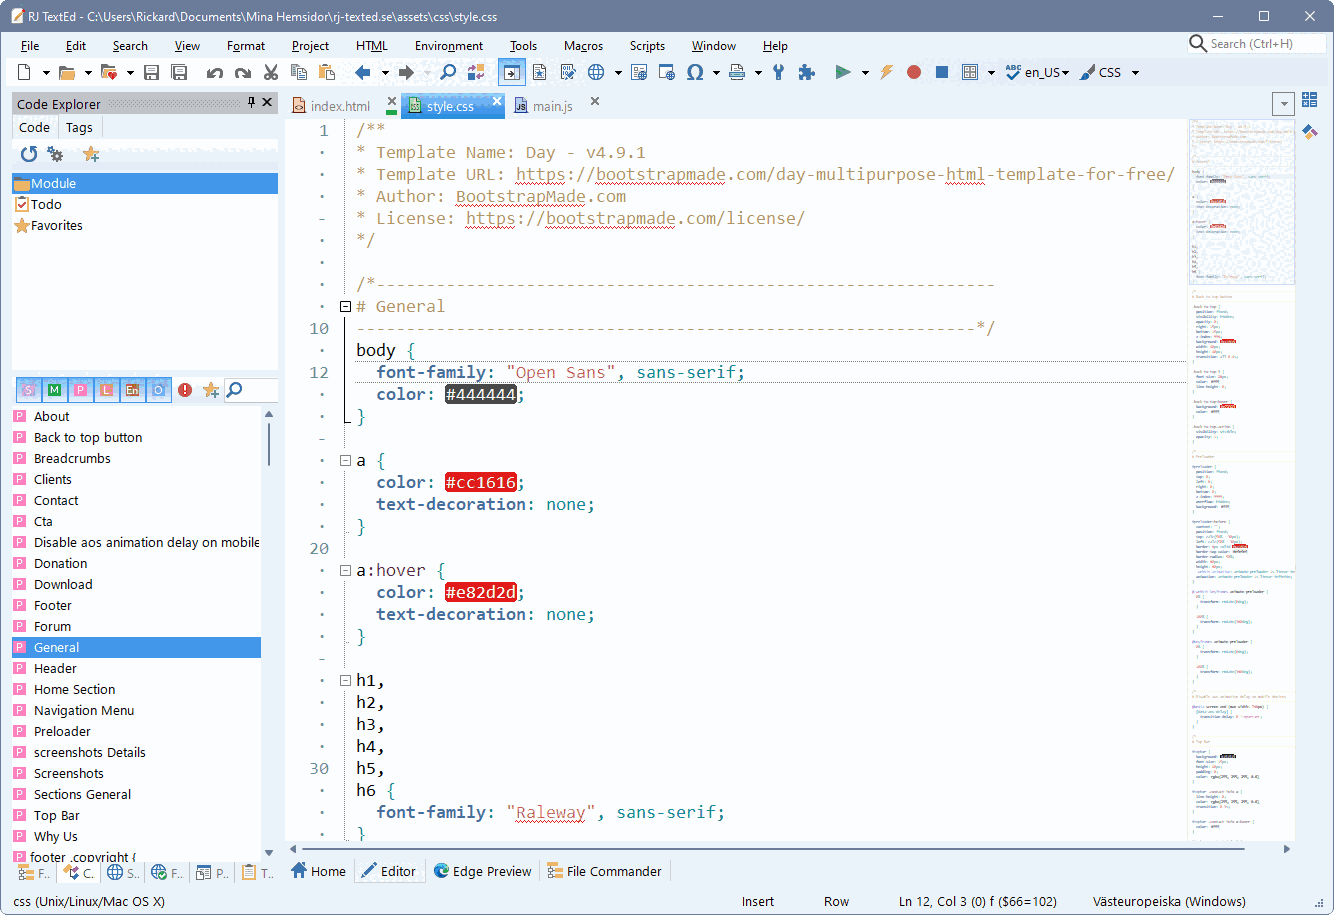1334x915 pixels.
Task: Click the red record macro button
Action: click(x=914, y=72)
